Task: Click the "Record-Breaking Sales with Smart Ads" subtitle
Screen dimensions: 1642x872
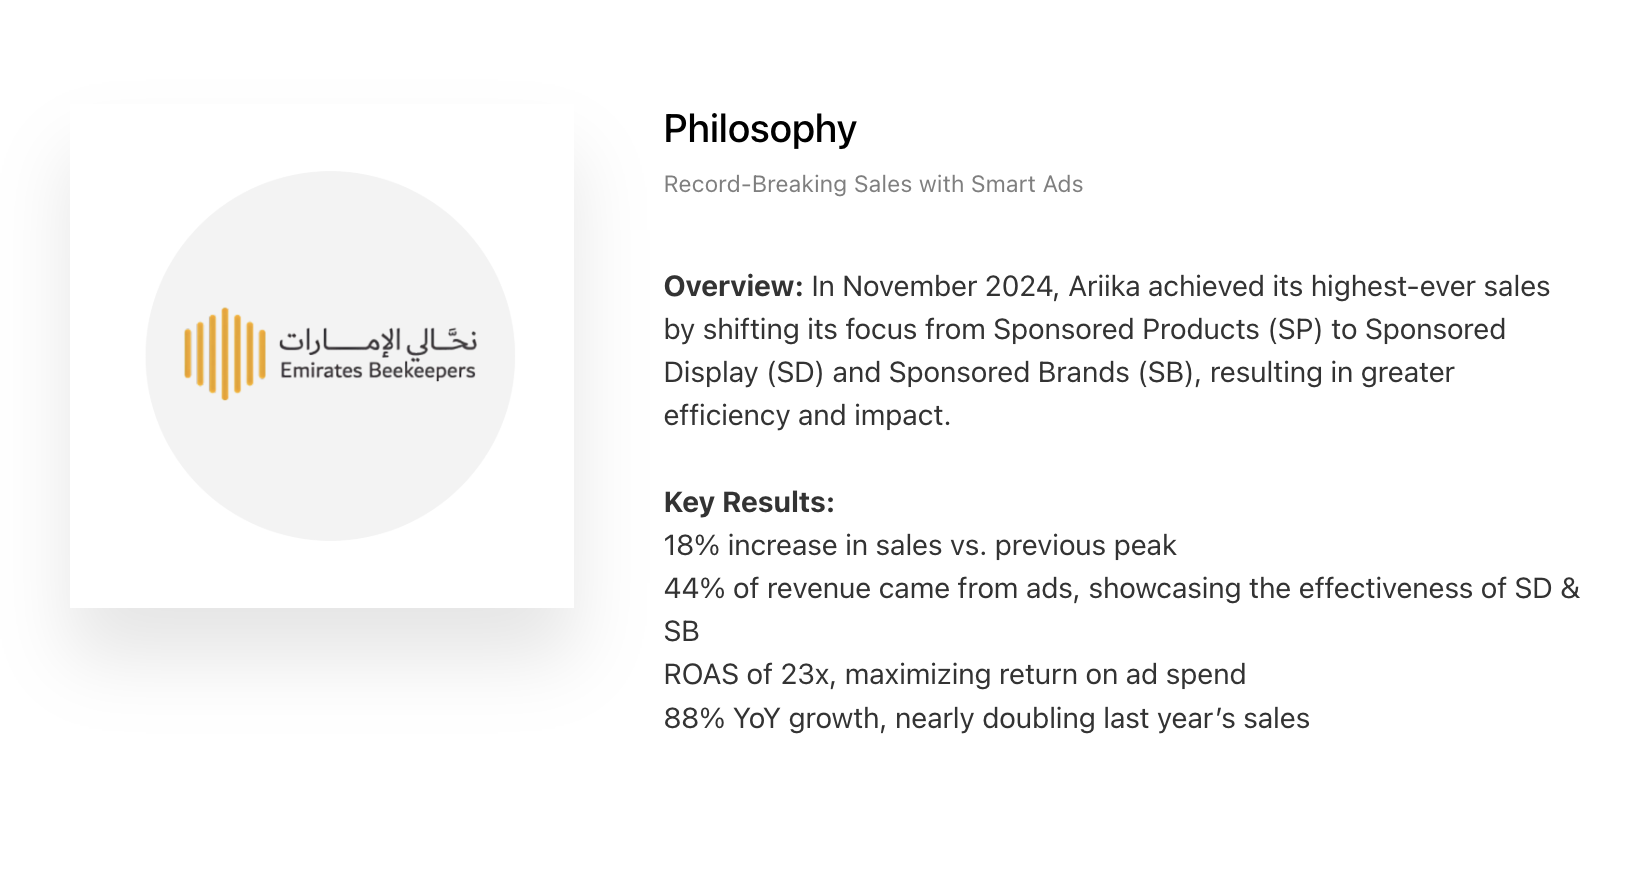Action: (873, 184)
